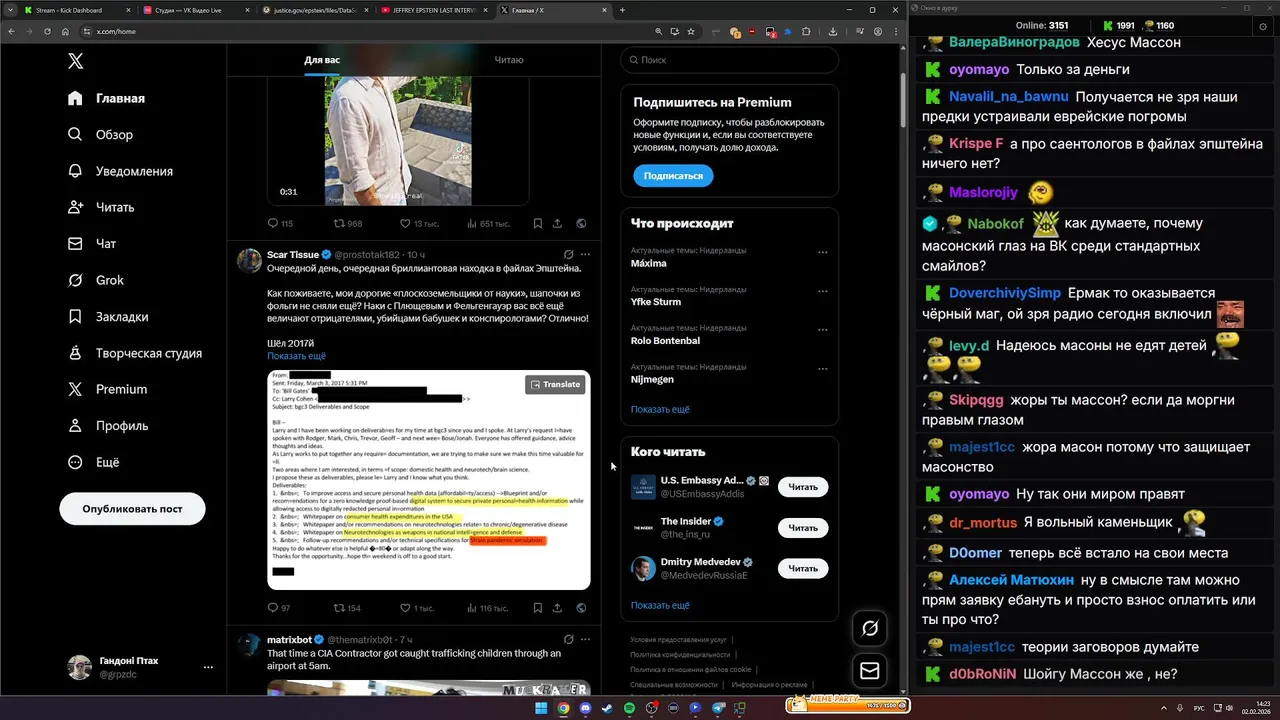Switch to the Читаю tab

[x=509, y=60]
